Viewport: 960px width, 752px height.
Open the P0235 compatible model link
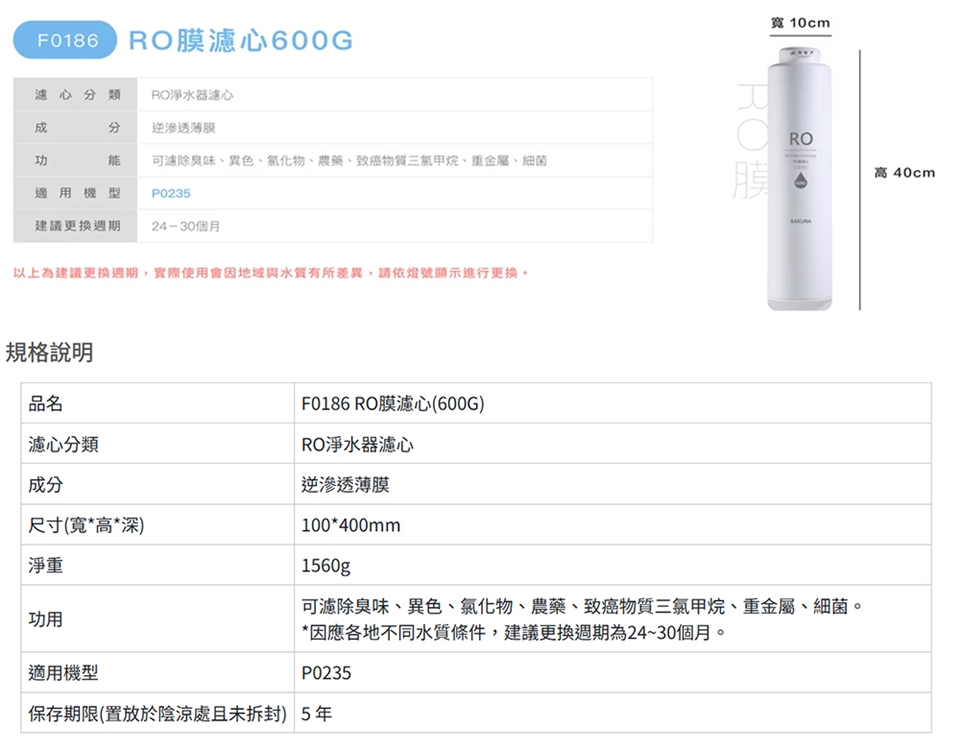171,194
